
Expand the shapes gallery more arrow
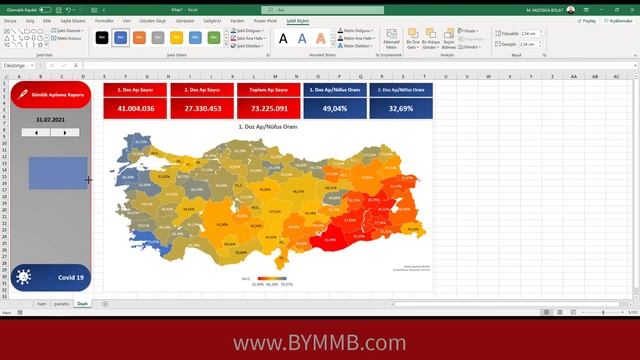click(x=46, y=45)
